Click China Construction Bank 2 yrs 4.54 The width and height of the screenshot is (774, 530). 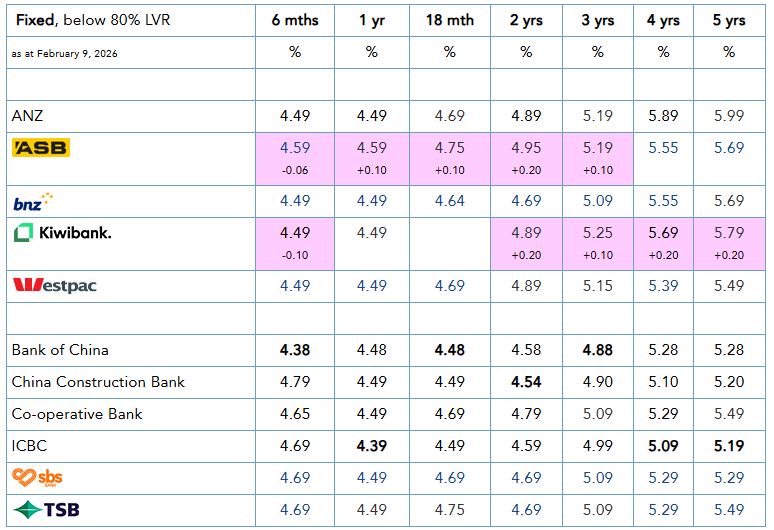coord(526,382)
